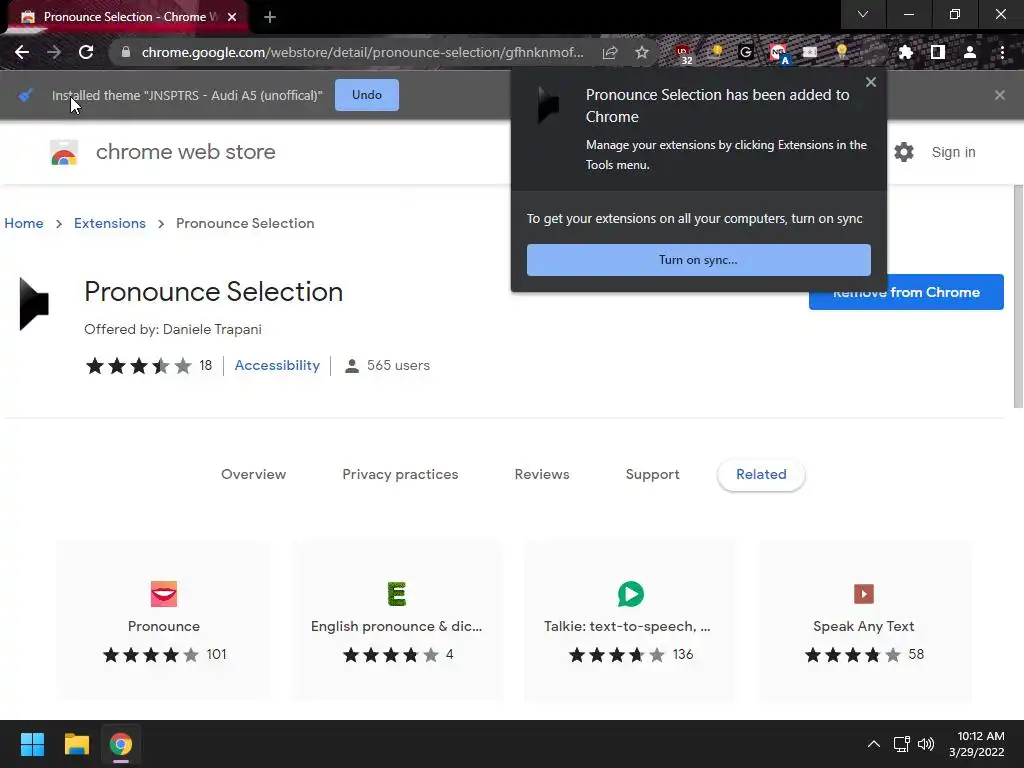This screenshot has width=1024, height=768.
Task: Open the 18 ratings count
Action: click(206, 366)
